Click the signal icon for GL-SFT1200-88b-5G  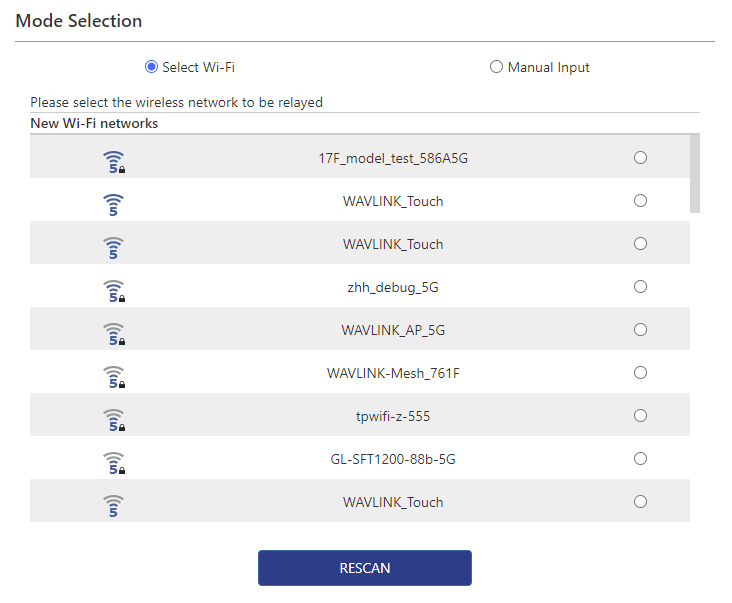coord(115,462)
